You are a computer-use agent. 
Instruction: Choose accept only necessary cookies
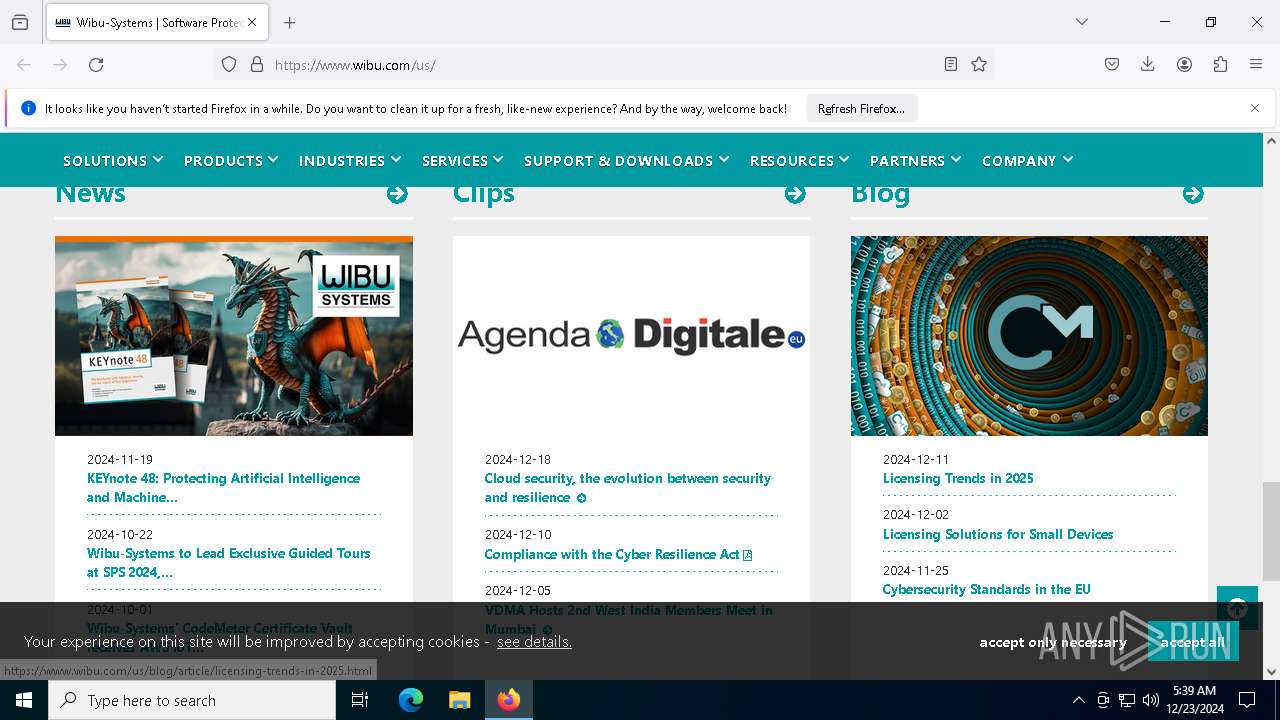coord(1052,642)
